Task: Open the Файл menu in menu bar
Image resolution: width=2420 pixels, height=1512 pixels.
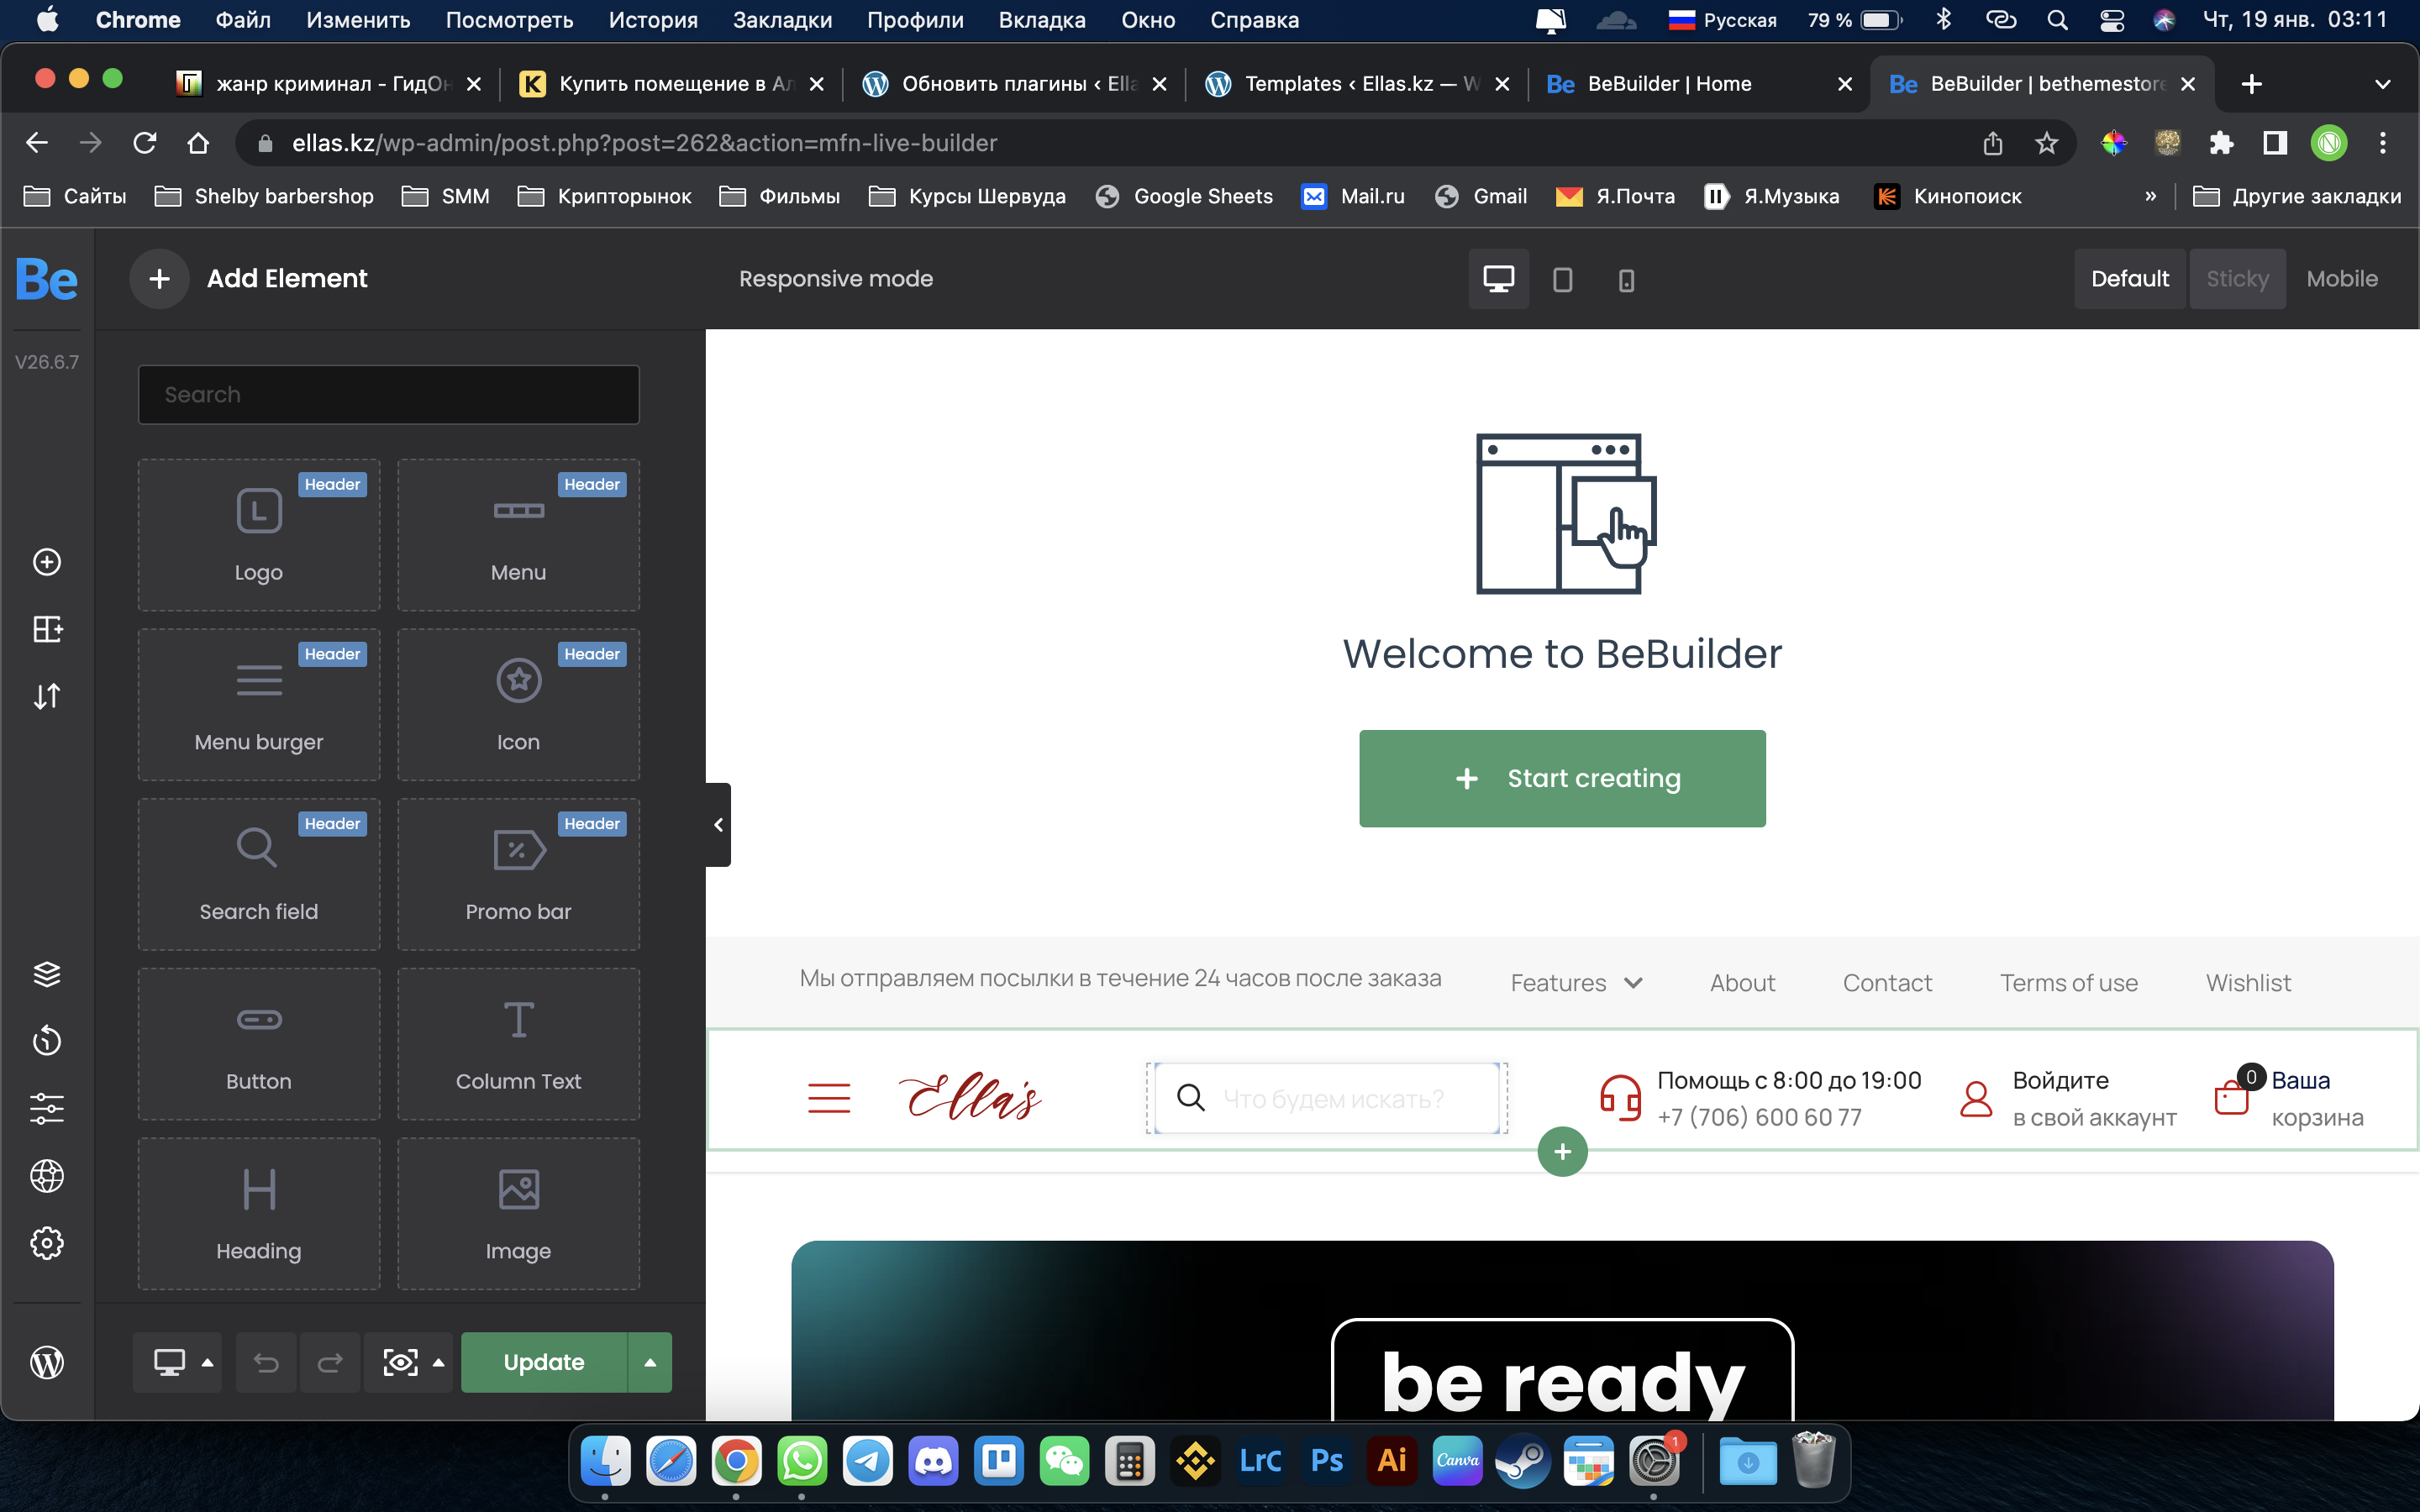Action: pos(243,20)
